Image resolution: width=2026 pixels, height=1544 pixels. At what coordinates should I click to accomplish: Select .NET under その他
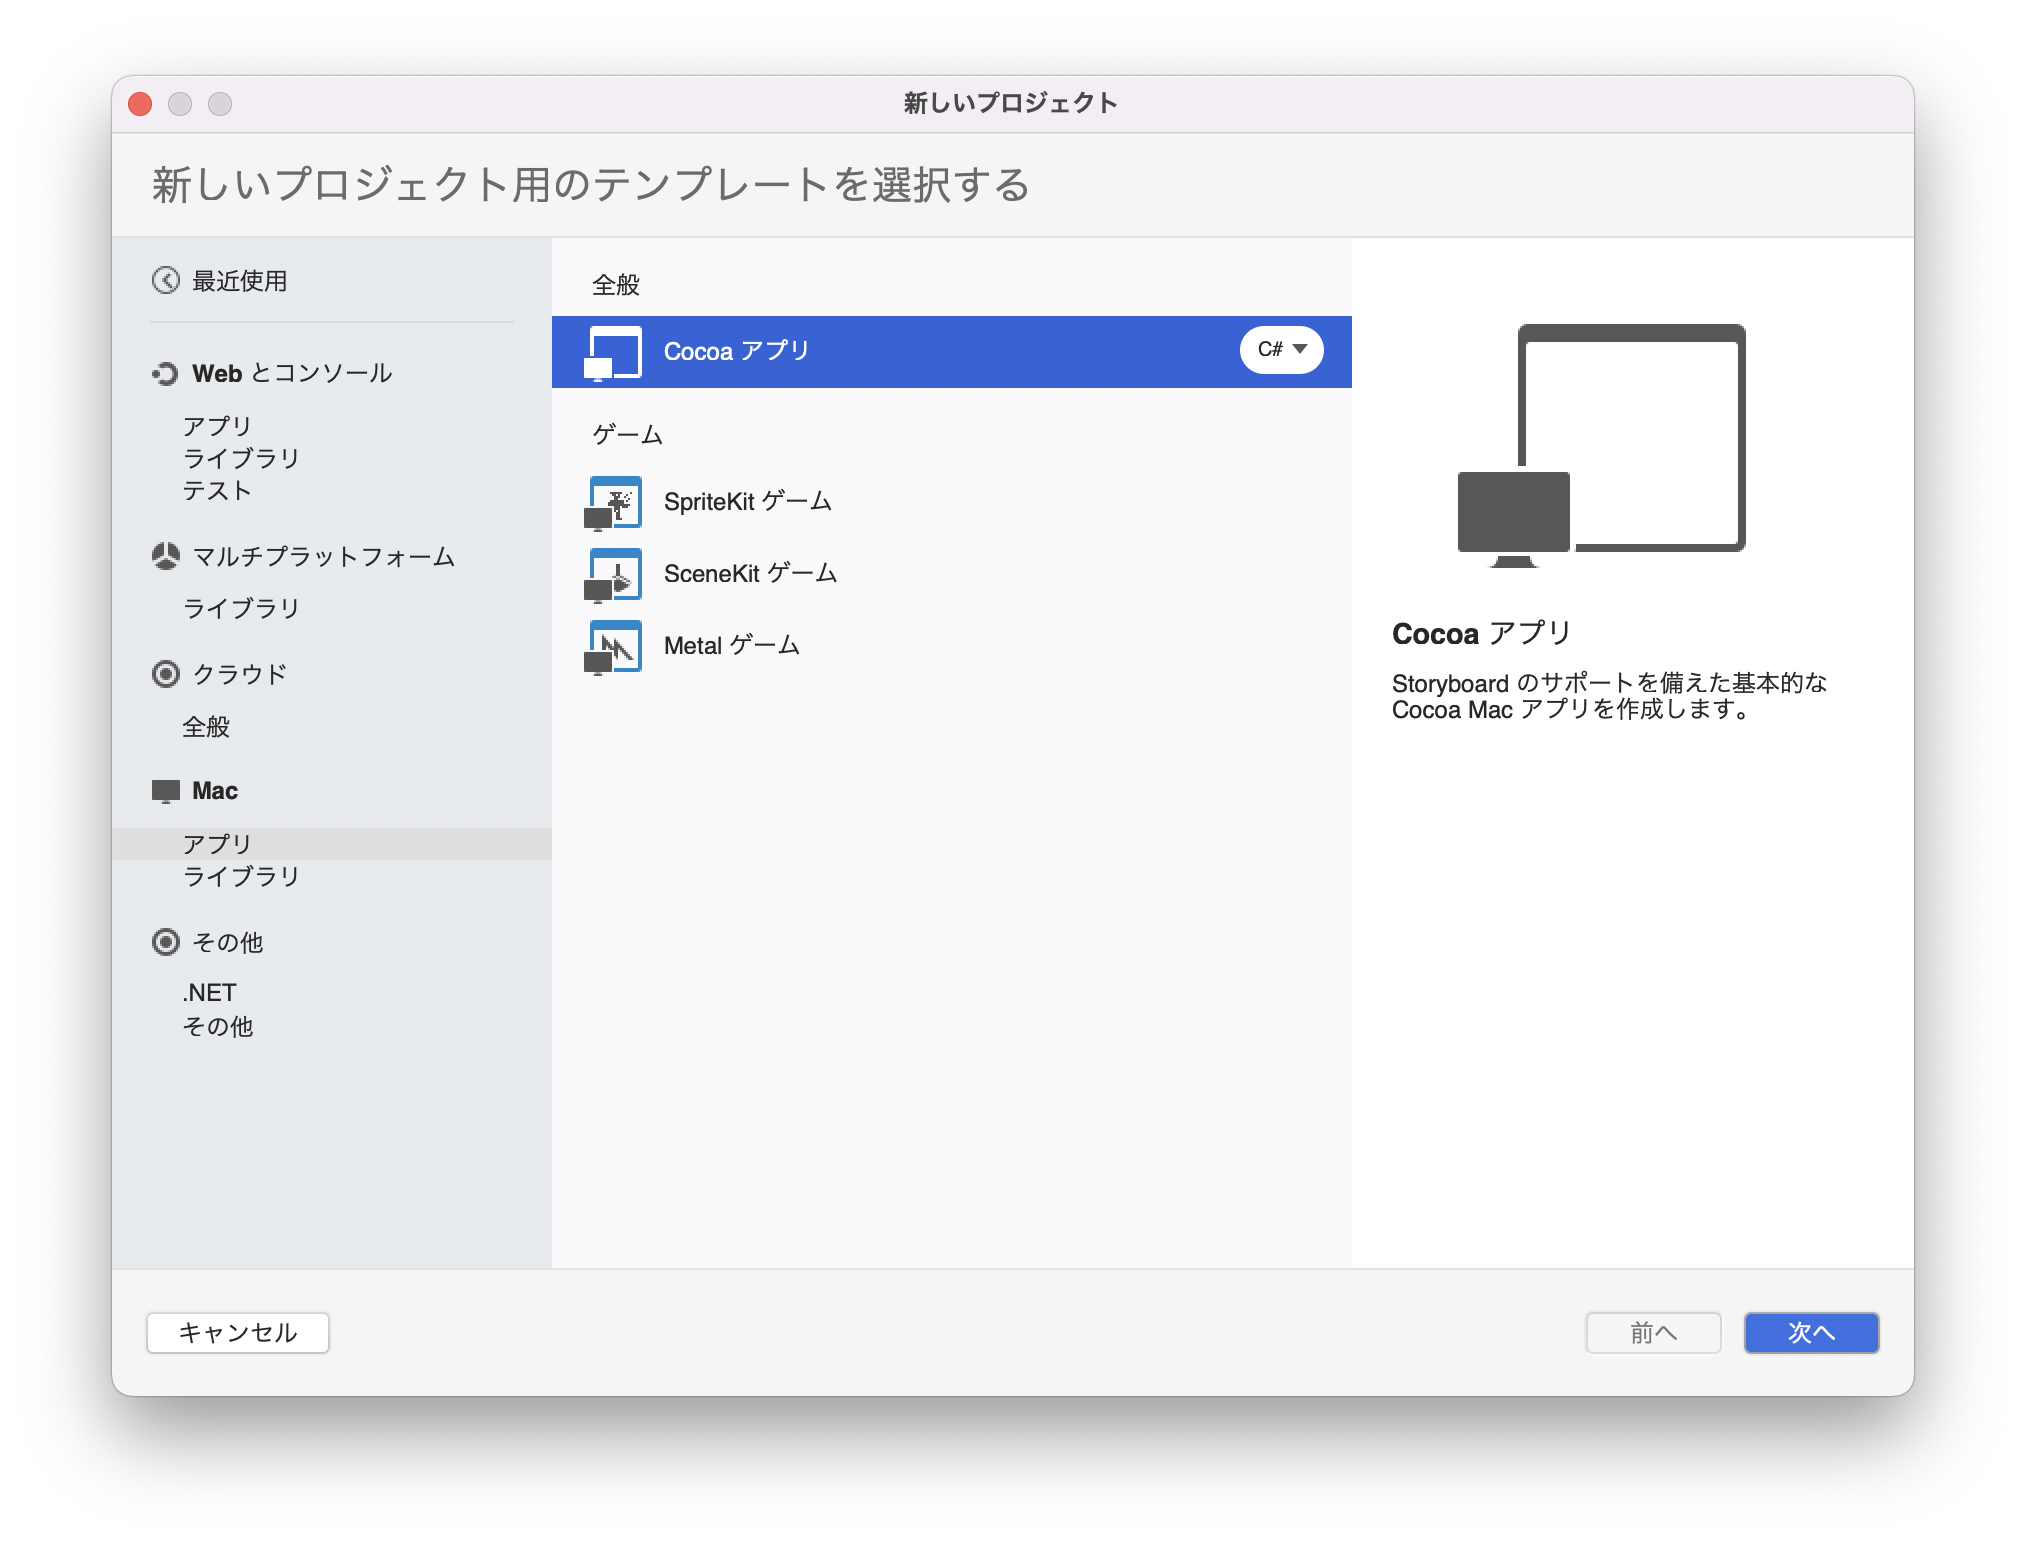coord(209,993)
